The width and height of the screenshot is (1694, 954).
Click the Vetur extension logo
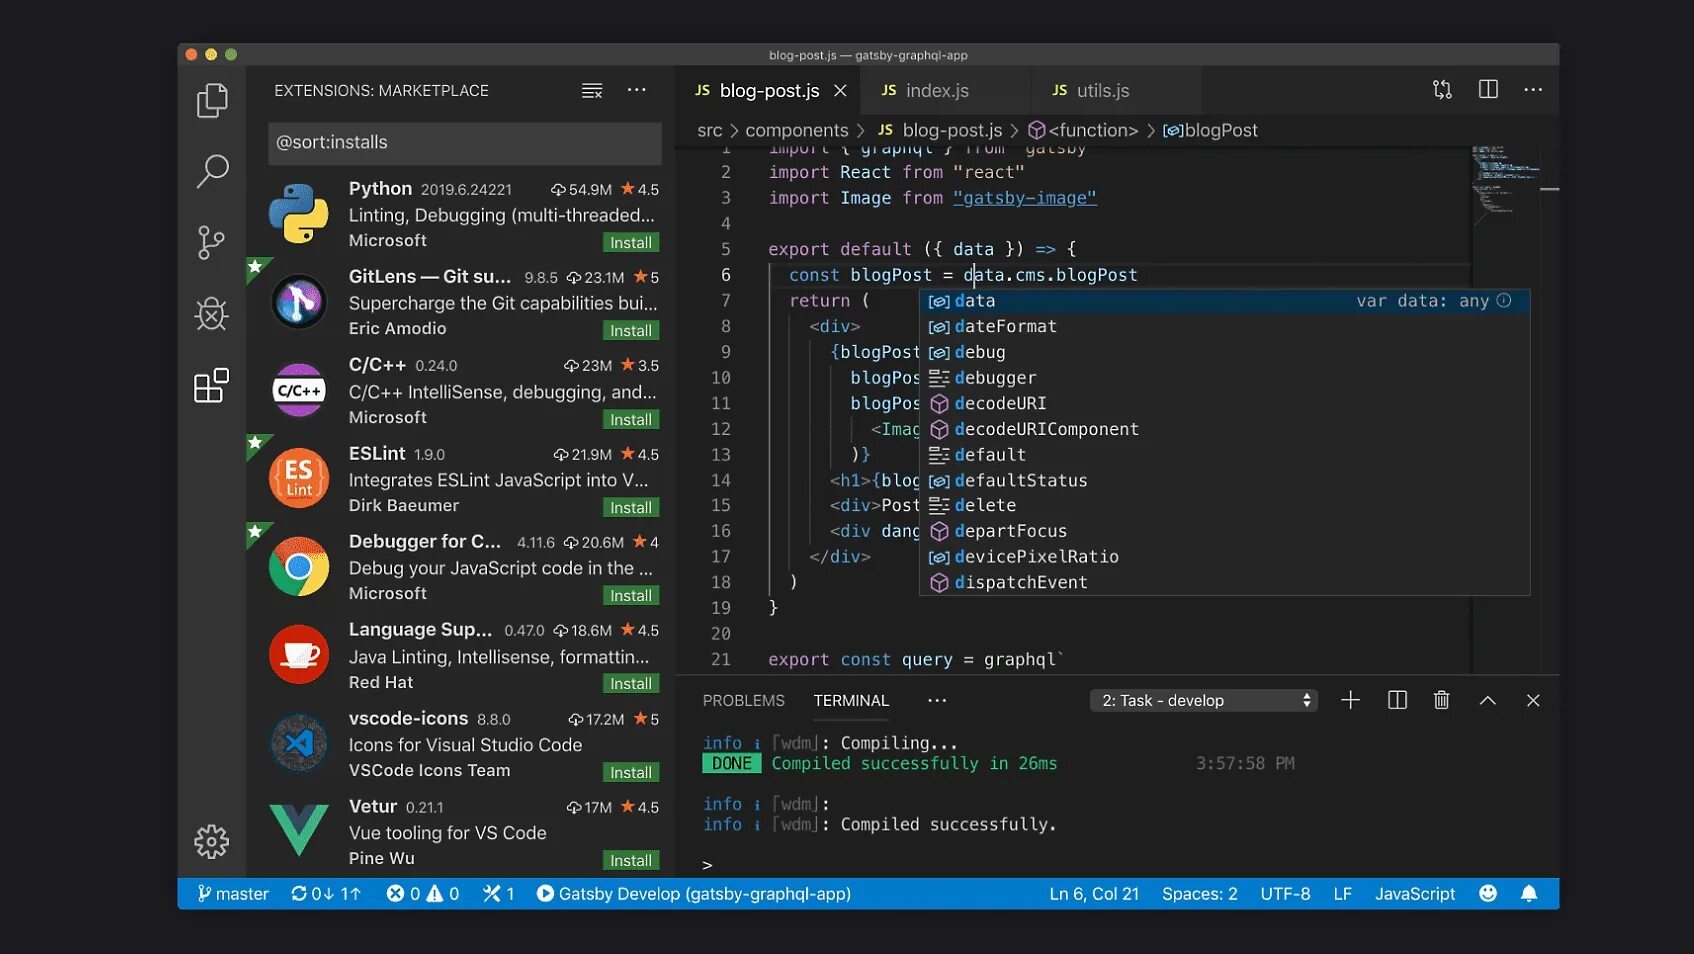[298, 830]
